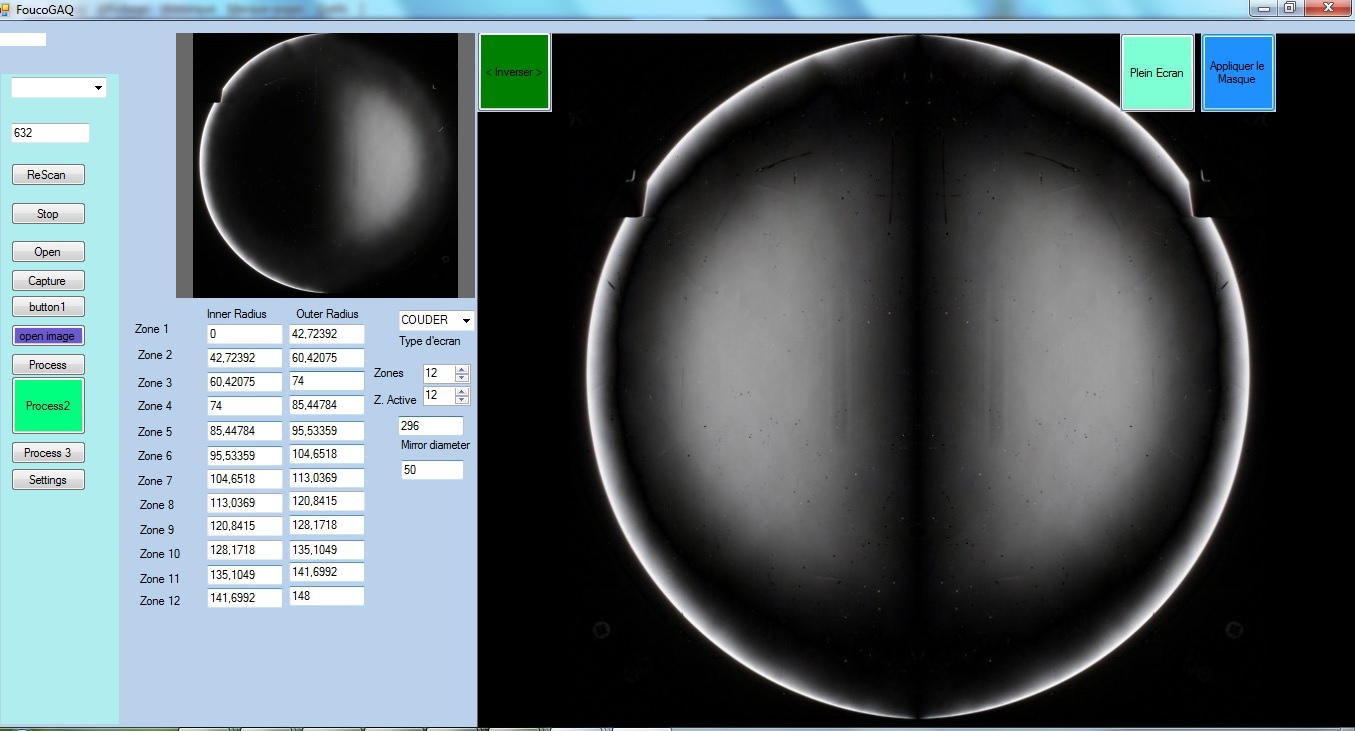The width and height of the screenshot is (1355, 731).
Task: Click the Mirror diameter label
Action: pyautogui.click(x=435, y=445)
